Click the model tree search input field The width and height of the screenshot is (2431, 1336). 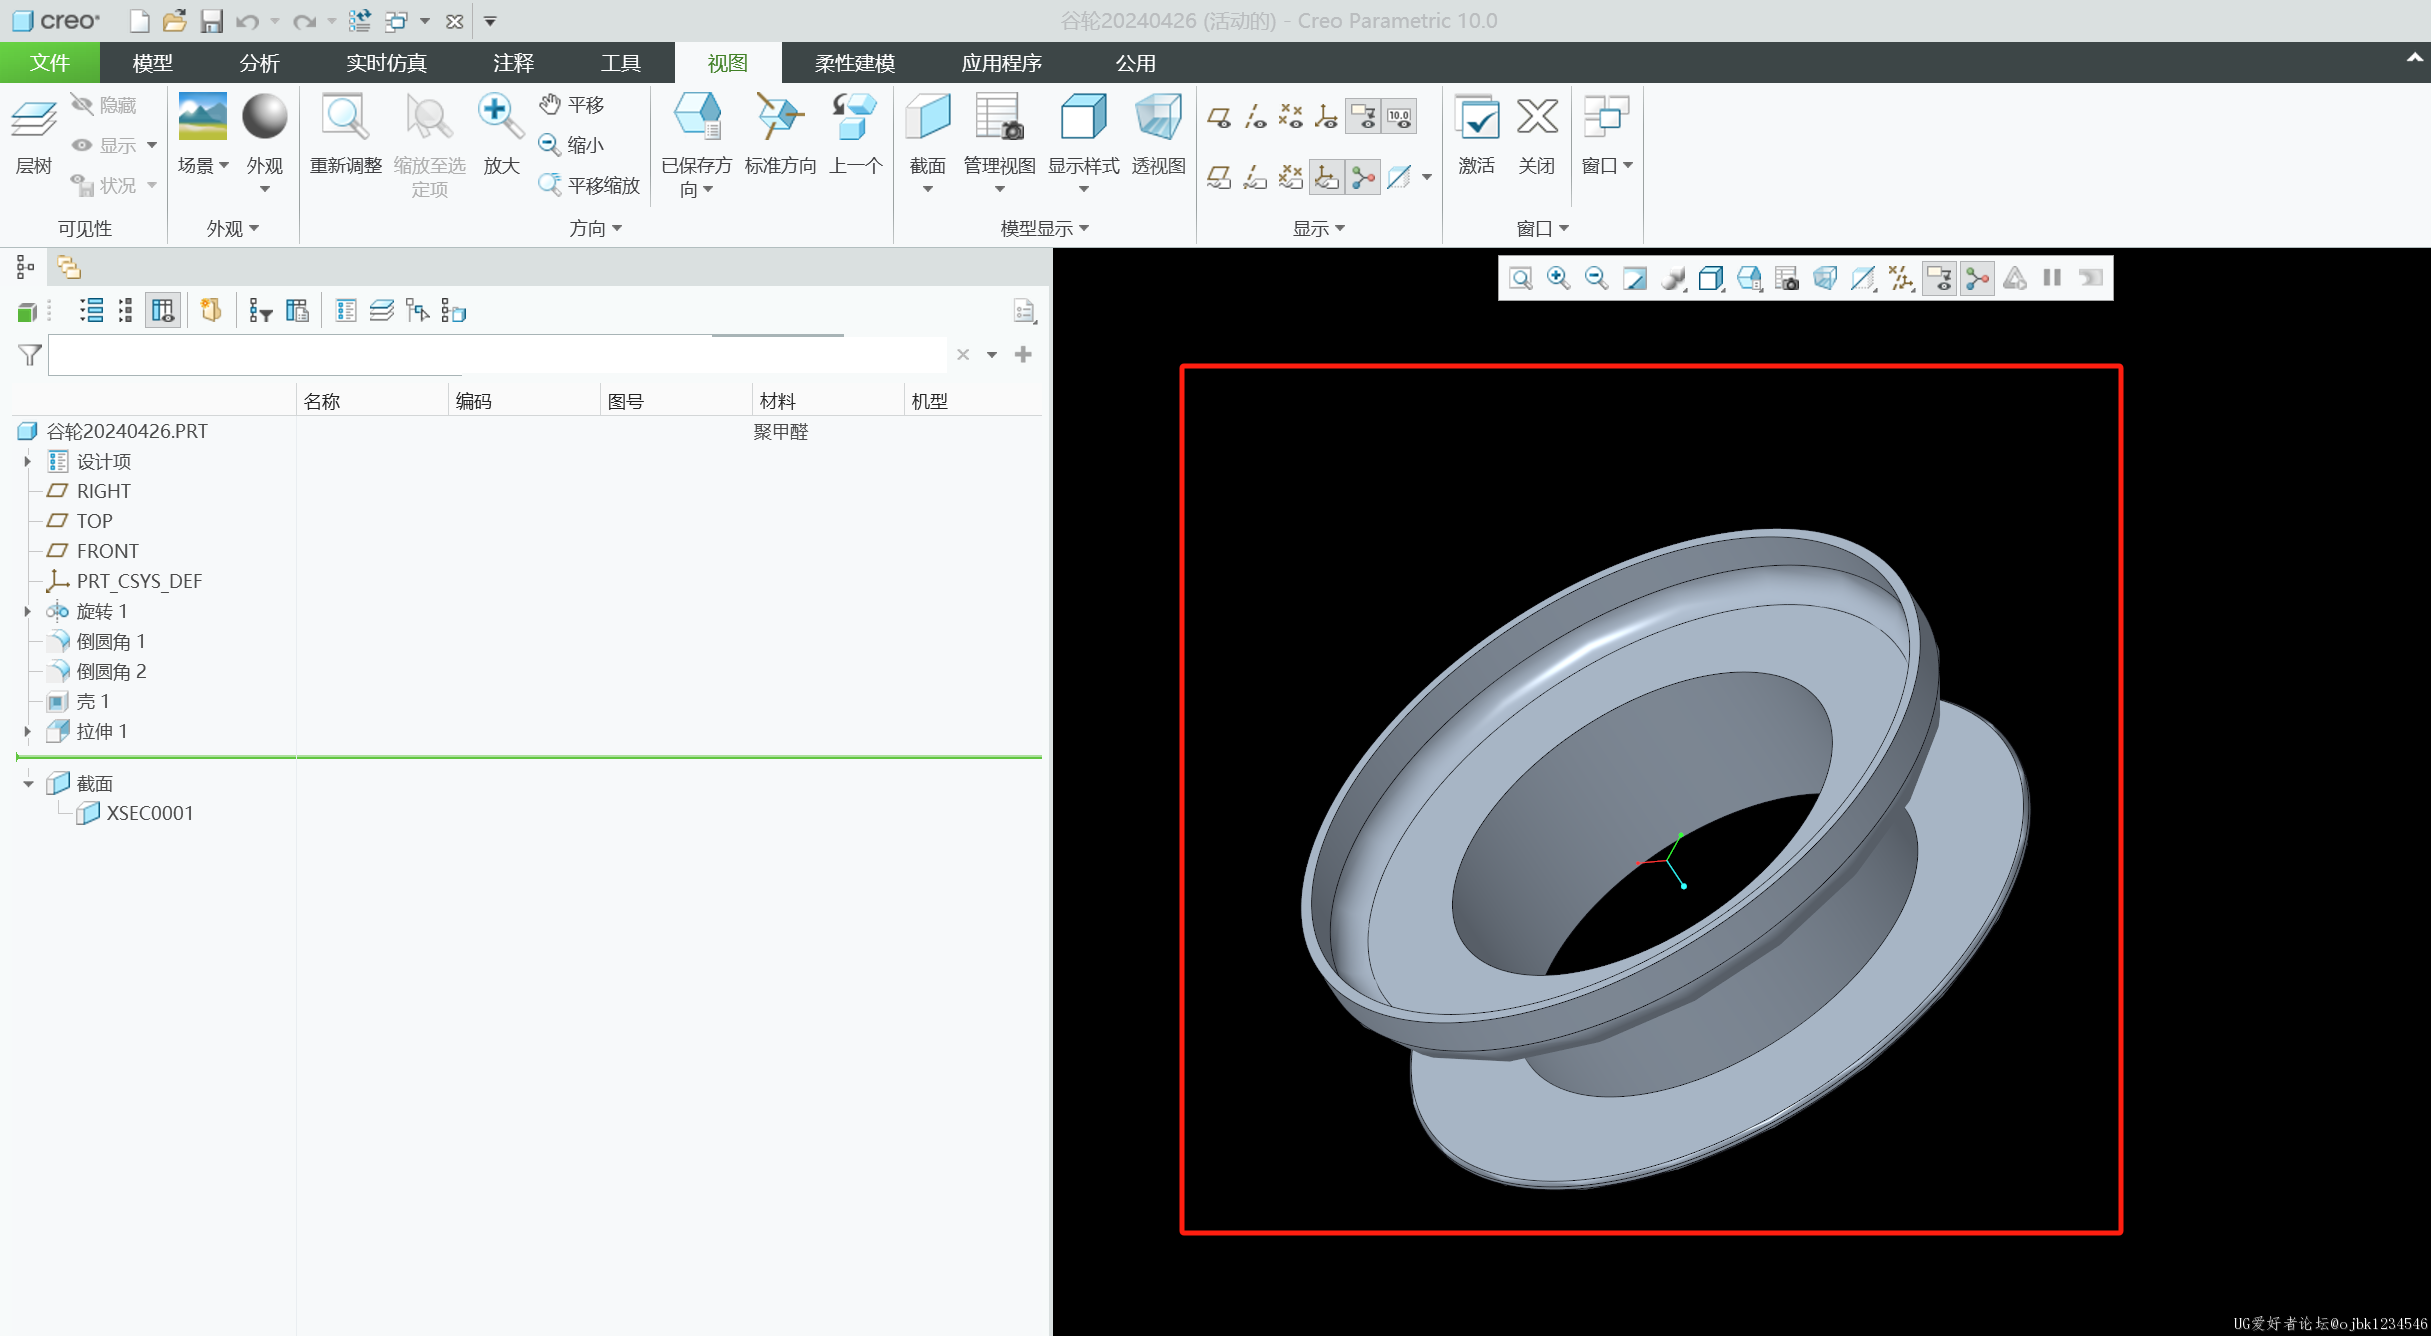(x=497, y=354)
